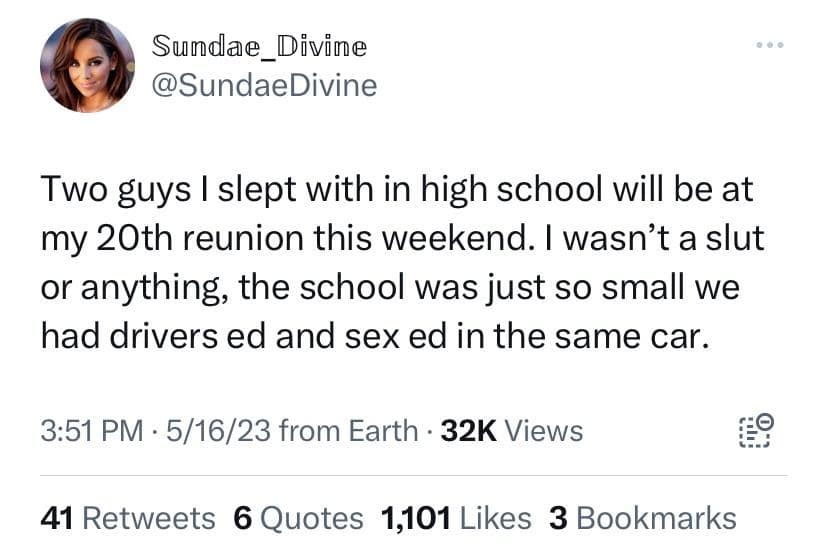
Task: Click the number 6 before Quotes
Action: [x=241, y=517]
